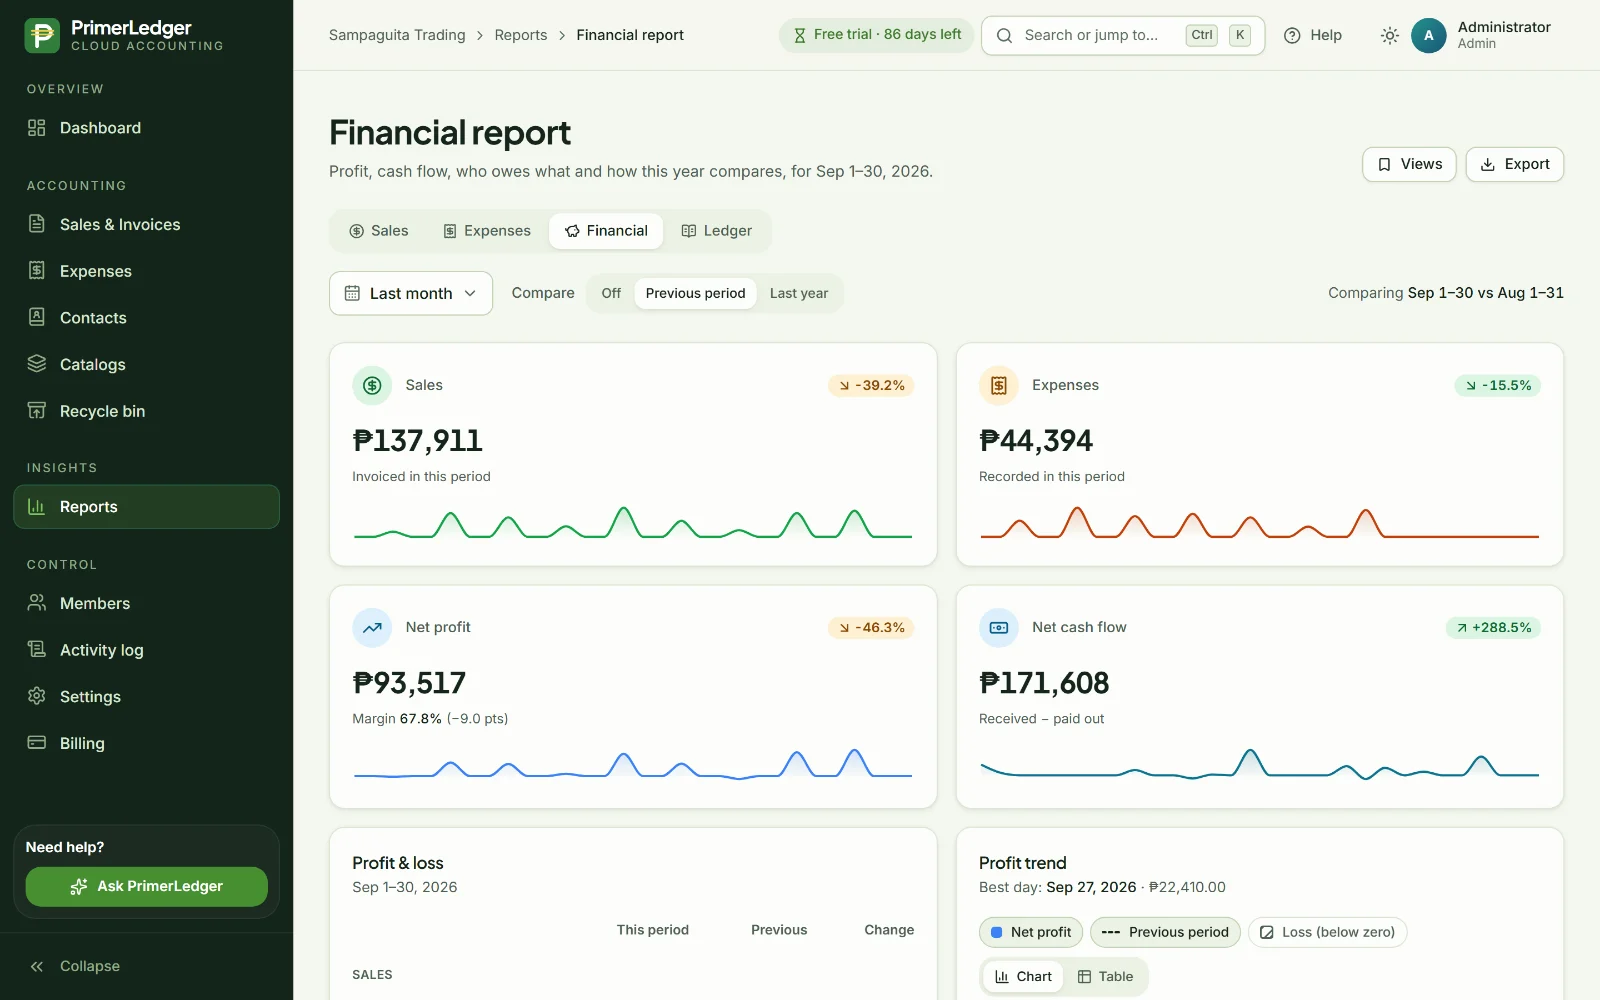Select the Financial report tab
This screenshot has width=1600, height=1000.
click(x=606, y=231)
